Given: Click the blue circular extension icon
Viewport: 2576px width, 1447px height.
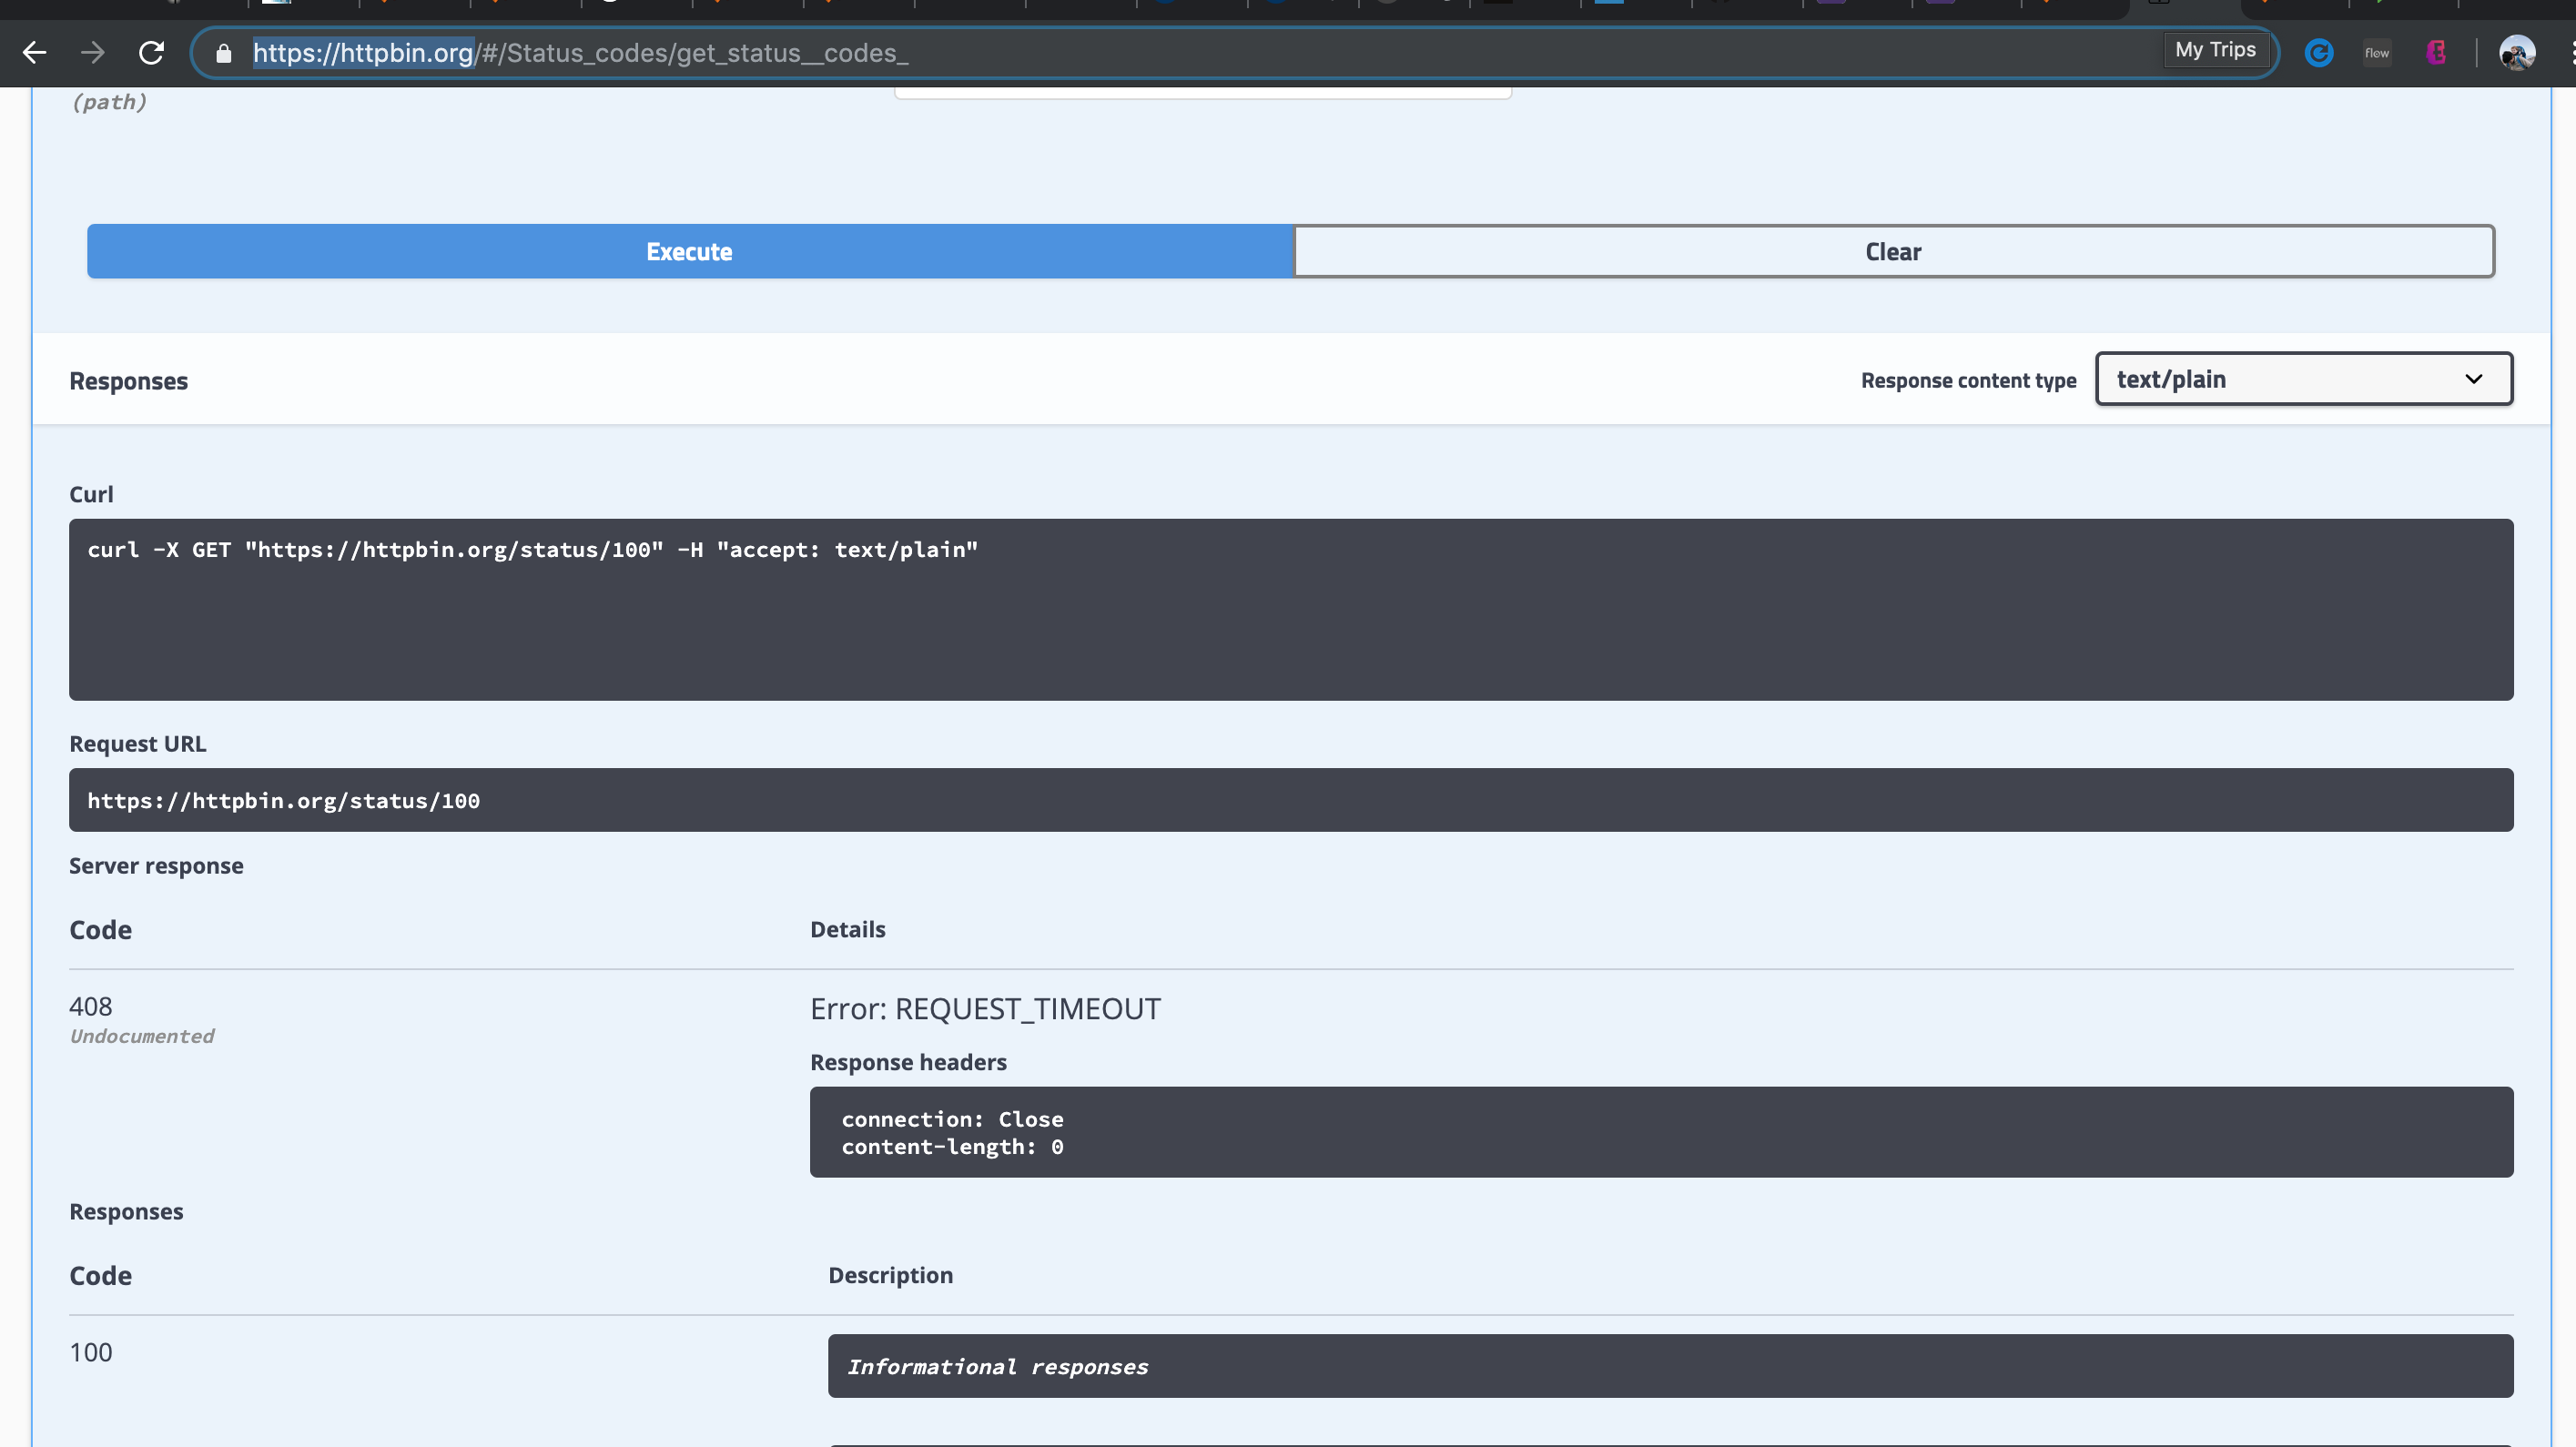Looking at the screenshot, I should (x=2319, y=52).
